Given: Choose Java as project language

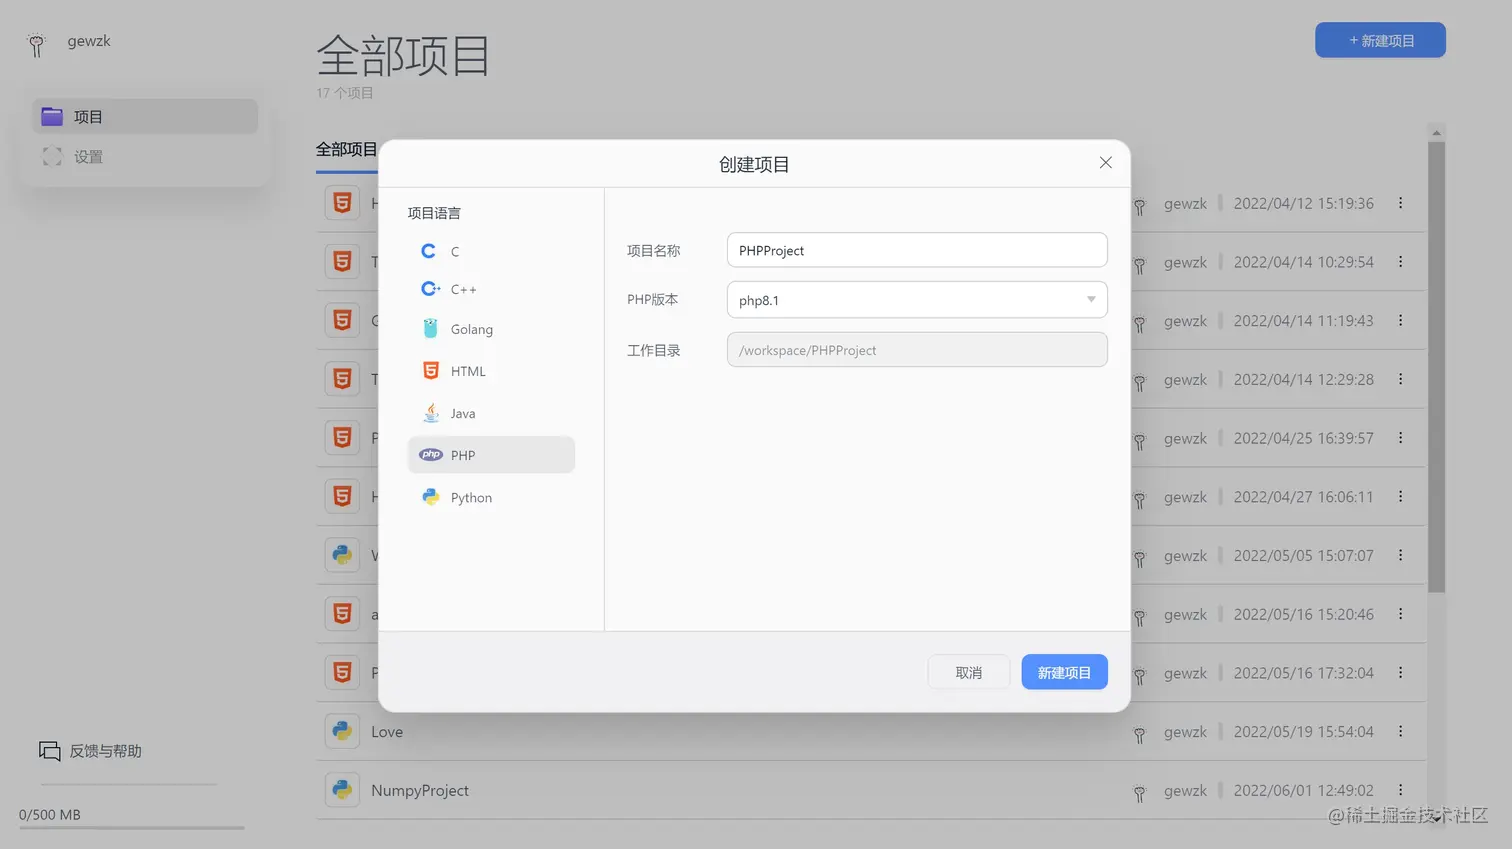Looking at the screenshot, I should pos(491,413).
